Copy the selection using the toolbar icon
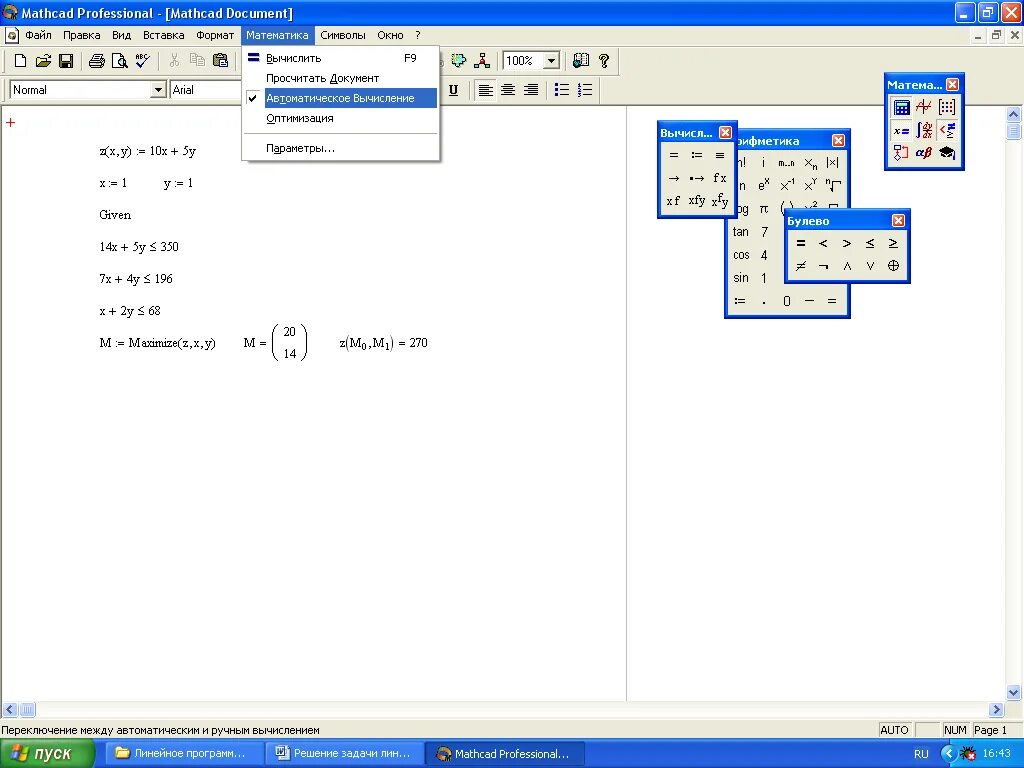The height and width of the screenshot is (768, 1024). click(197, 61)
